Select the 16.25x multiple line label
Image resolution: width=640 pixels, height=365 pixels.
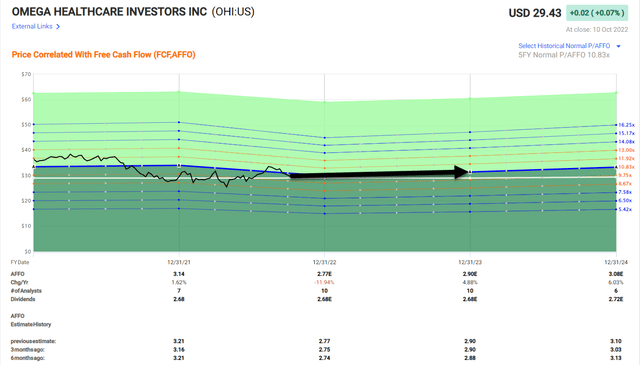tap(627, 125)
